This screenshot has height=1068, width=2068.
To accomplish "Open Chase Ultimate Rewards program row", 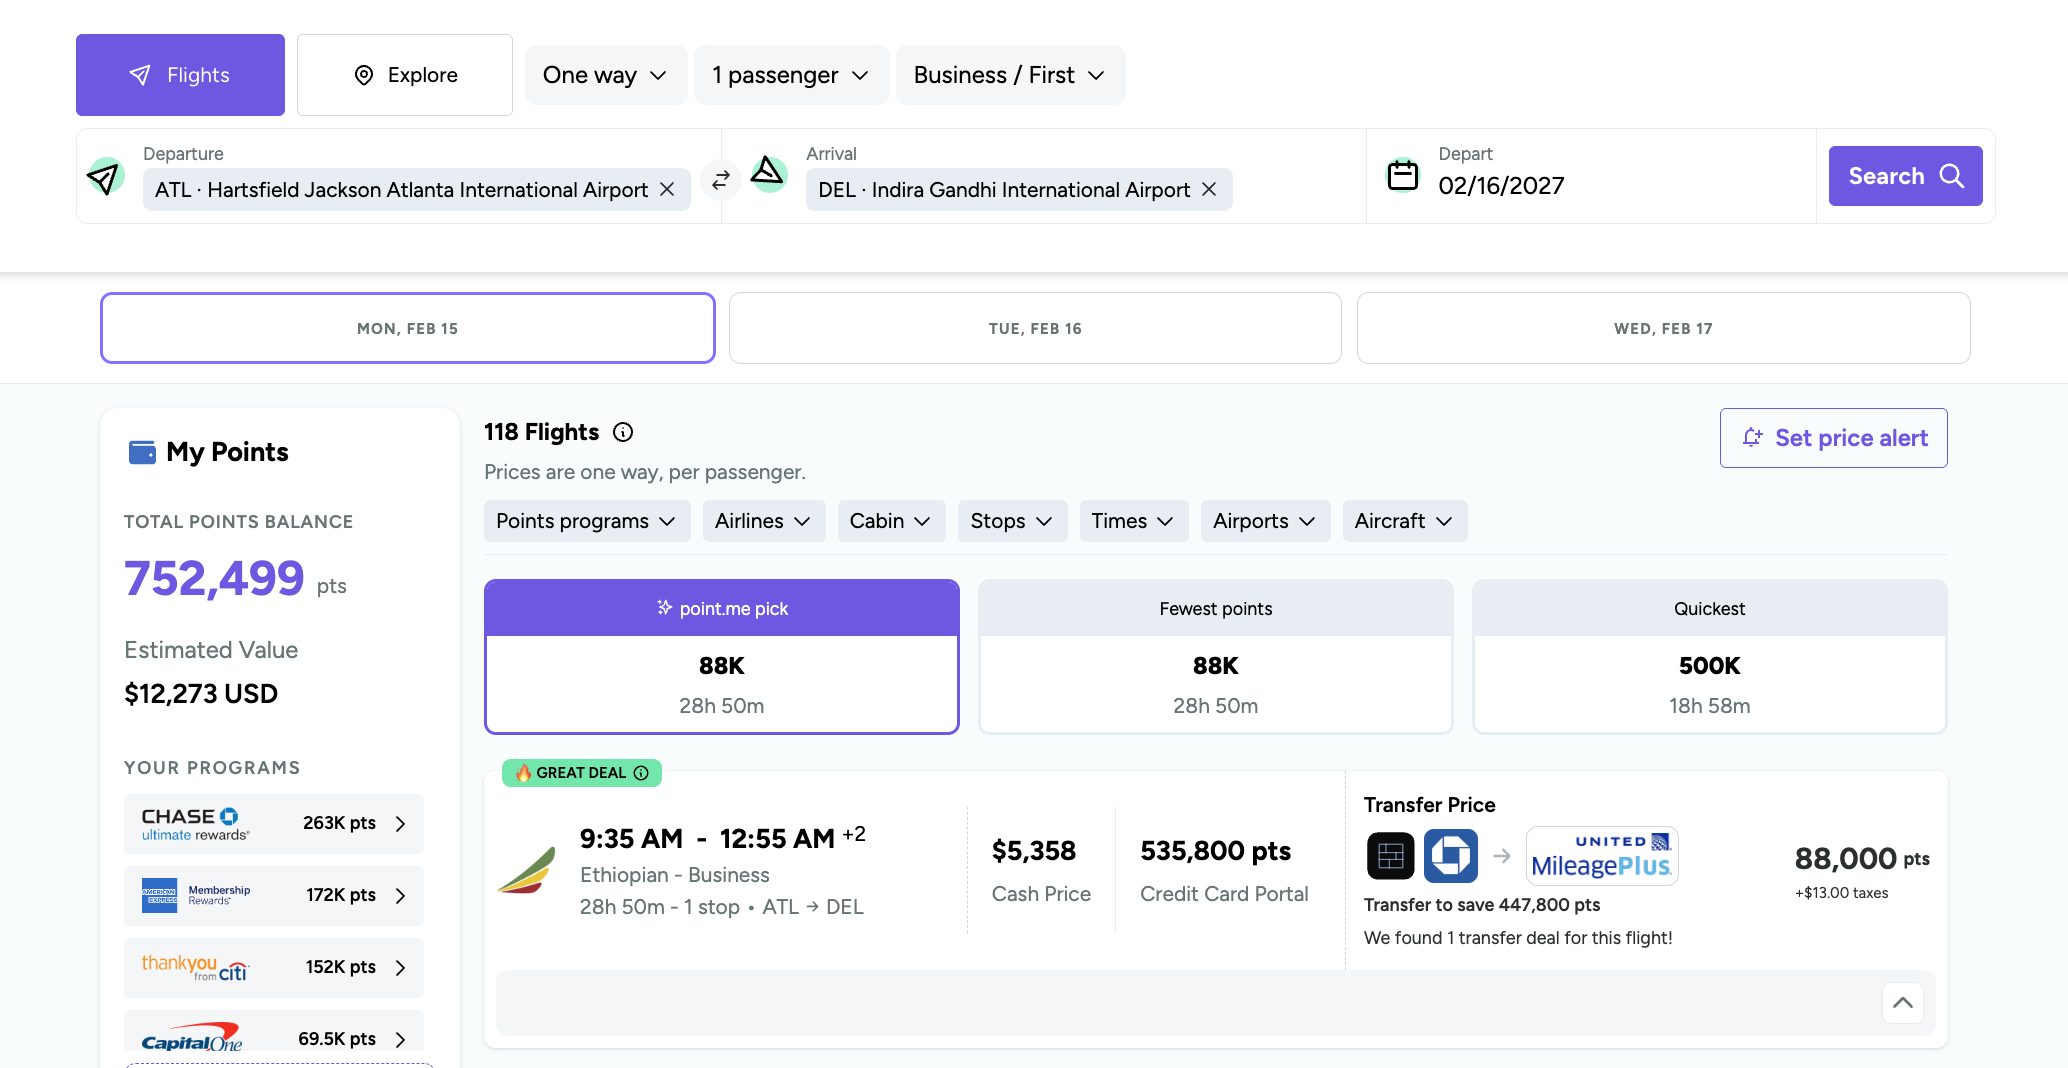I will [274, 824].
